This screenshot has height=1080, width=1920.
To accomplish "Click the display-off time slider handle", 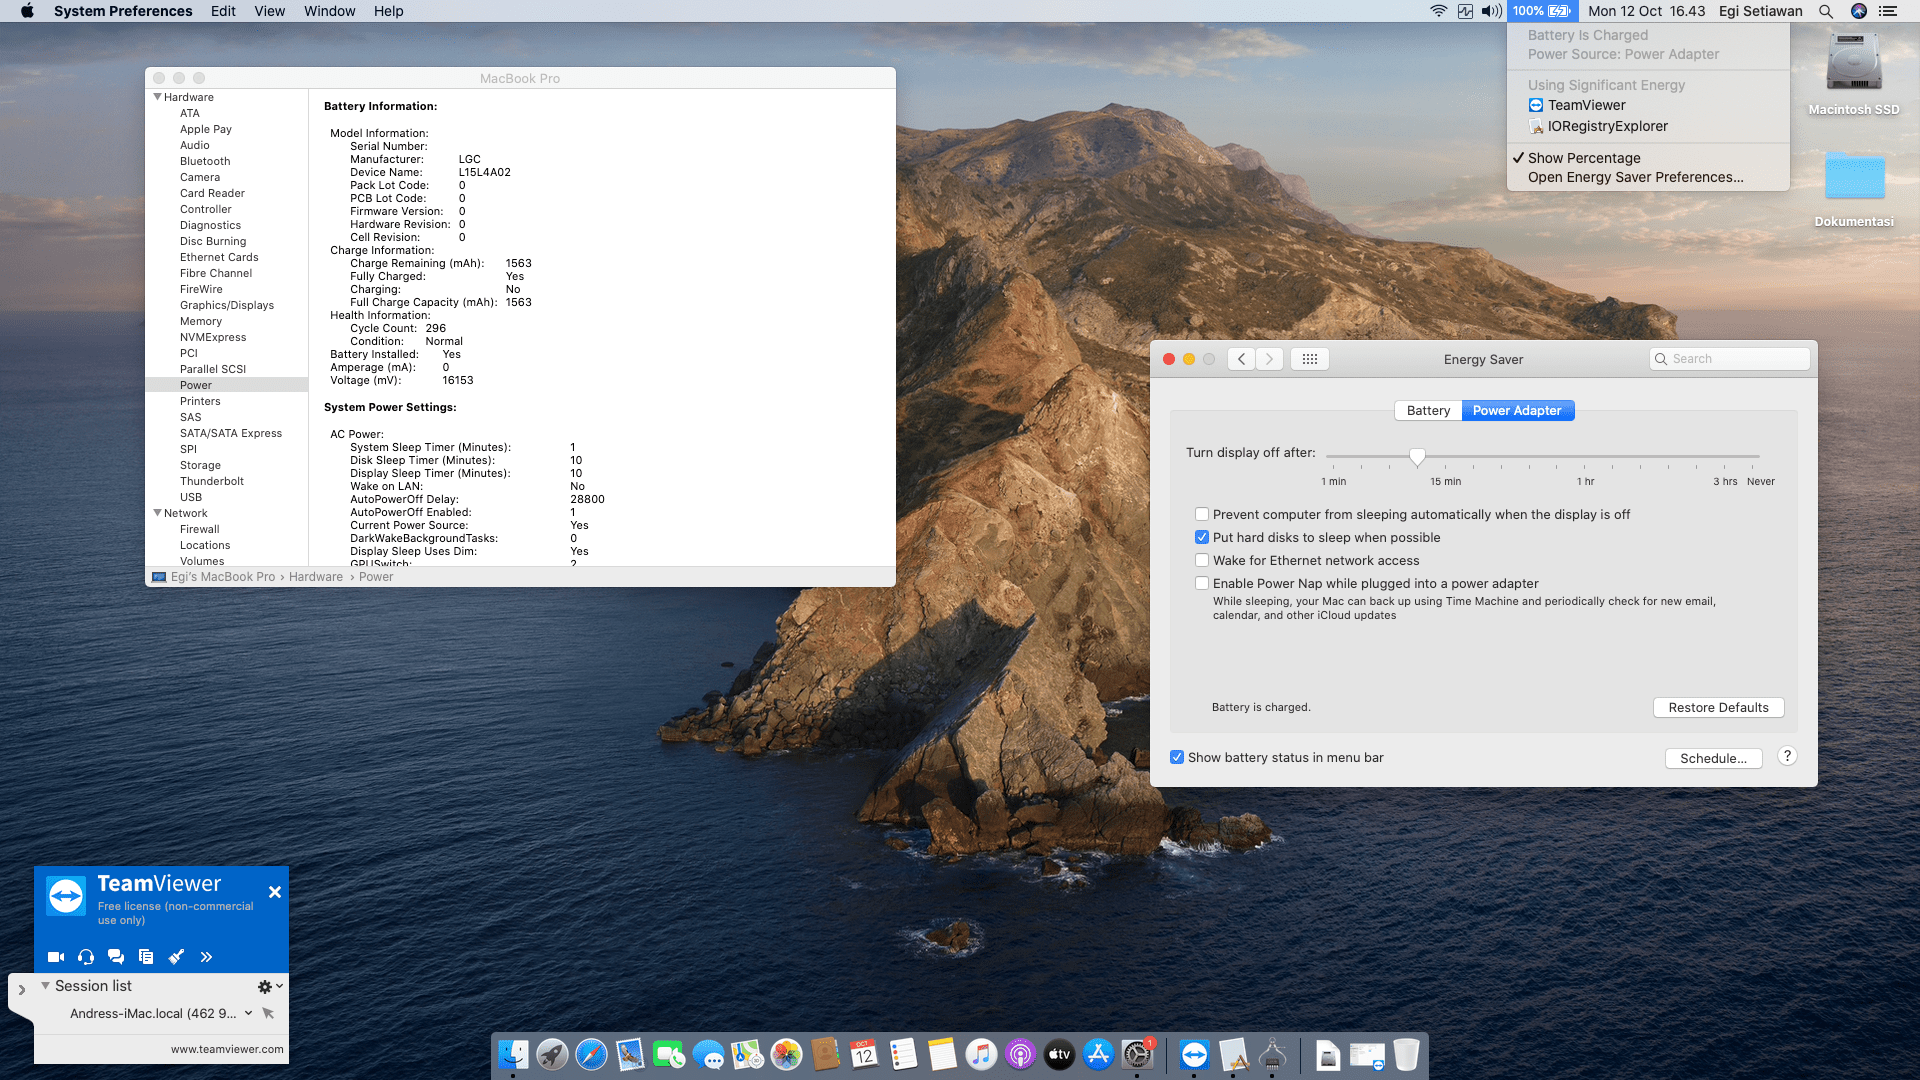I will [1417, 456].
